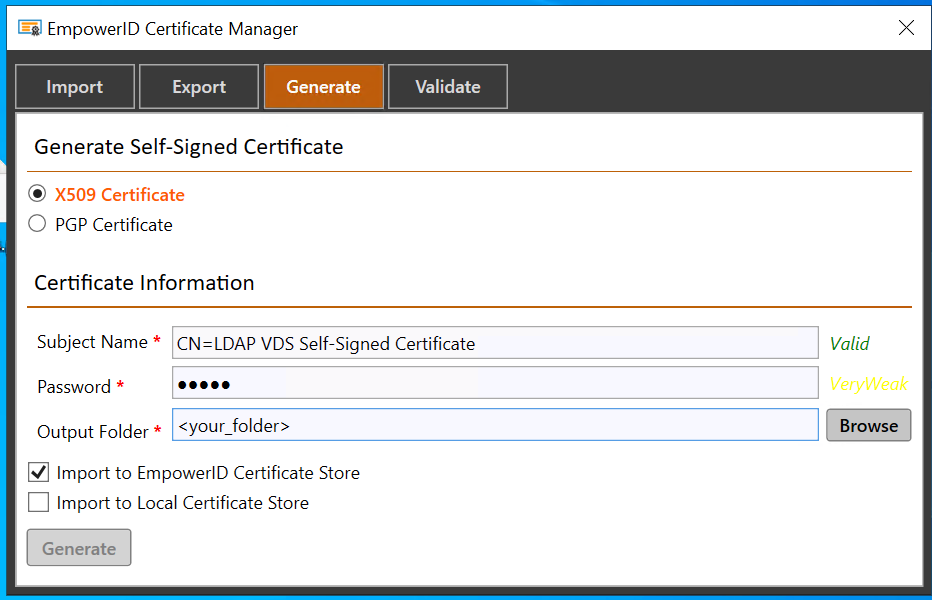932x600 pixels.
Task: Click the Certificate Information section heading
Action: coord(144,283)
